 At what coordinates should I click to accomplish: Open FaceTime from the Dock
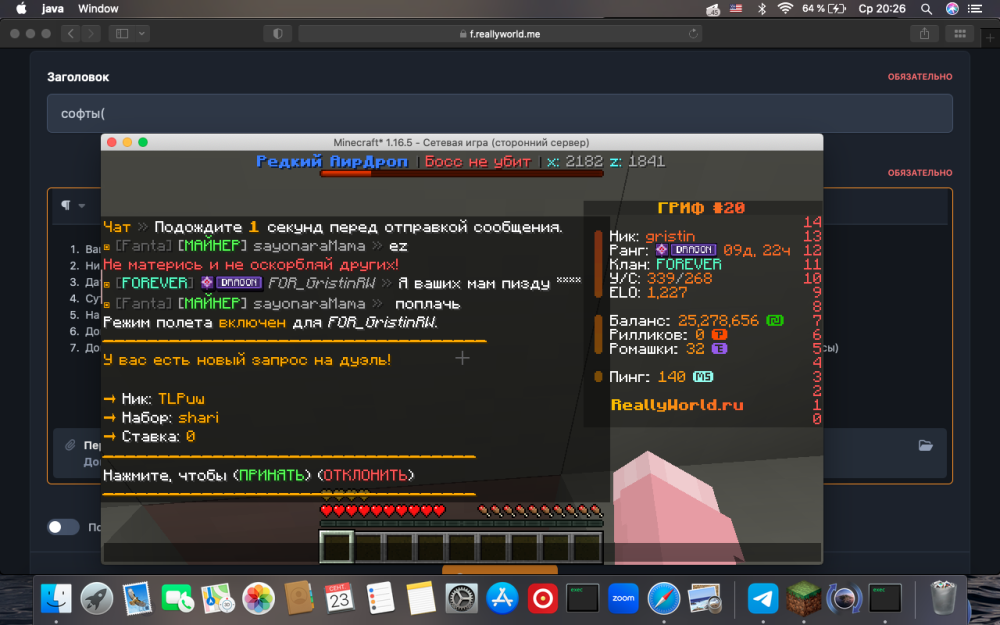(x=177, y=599)
